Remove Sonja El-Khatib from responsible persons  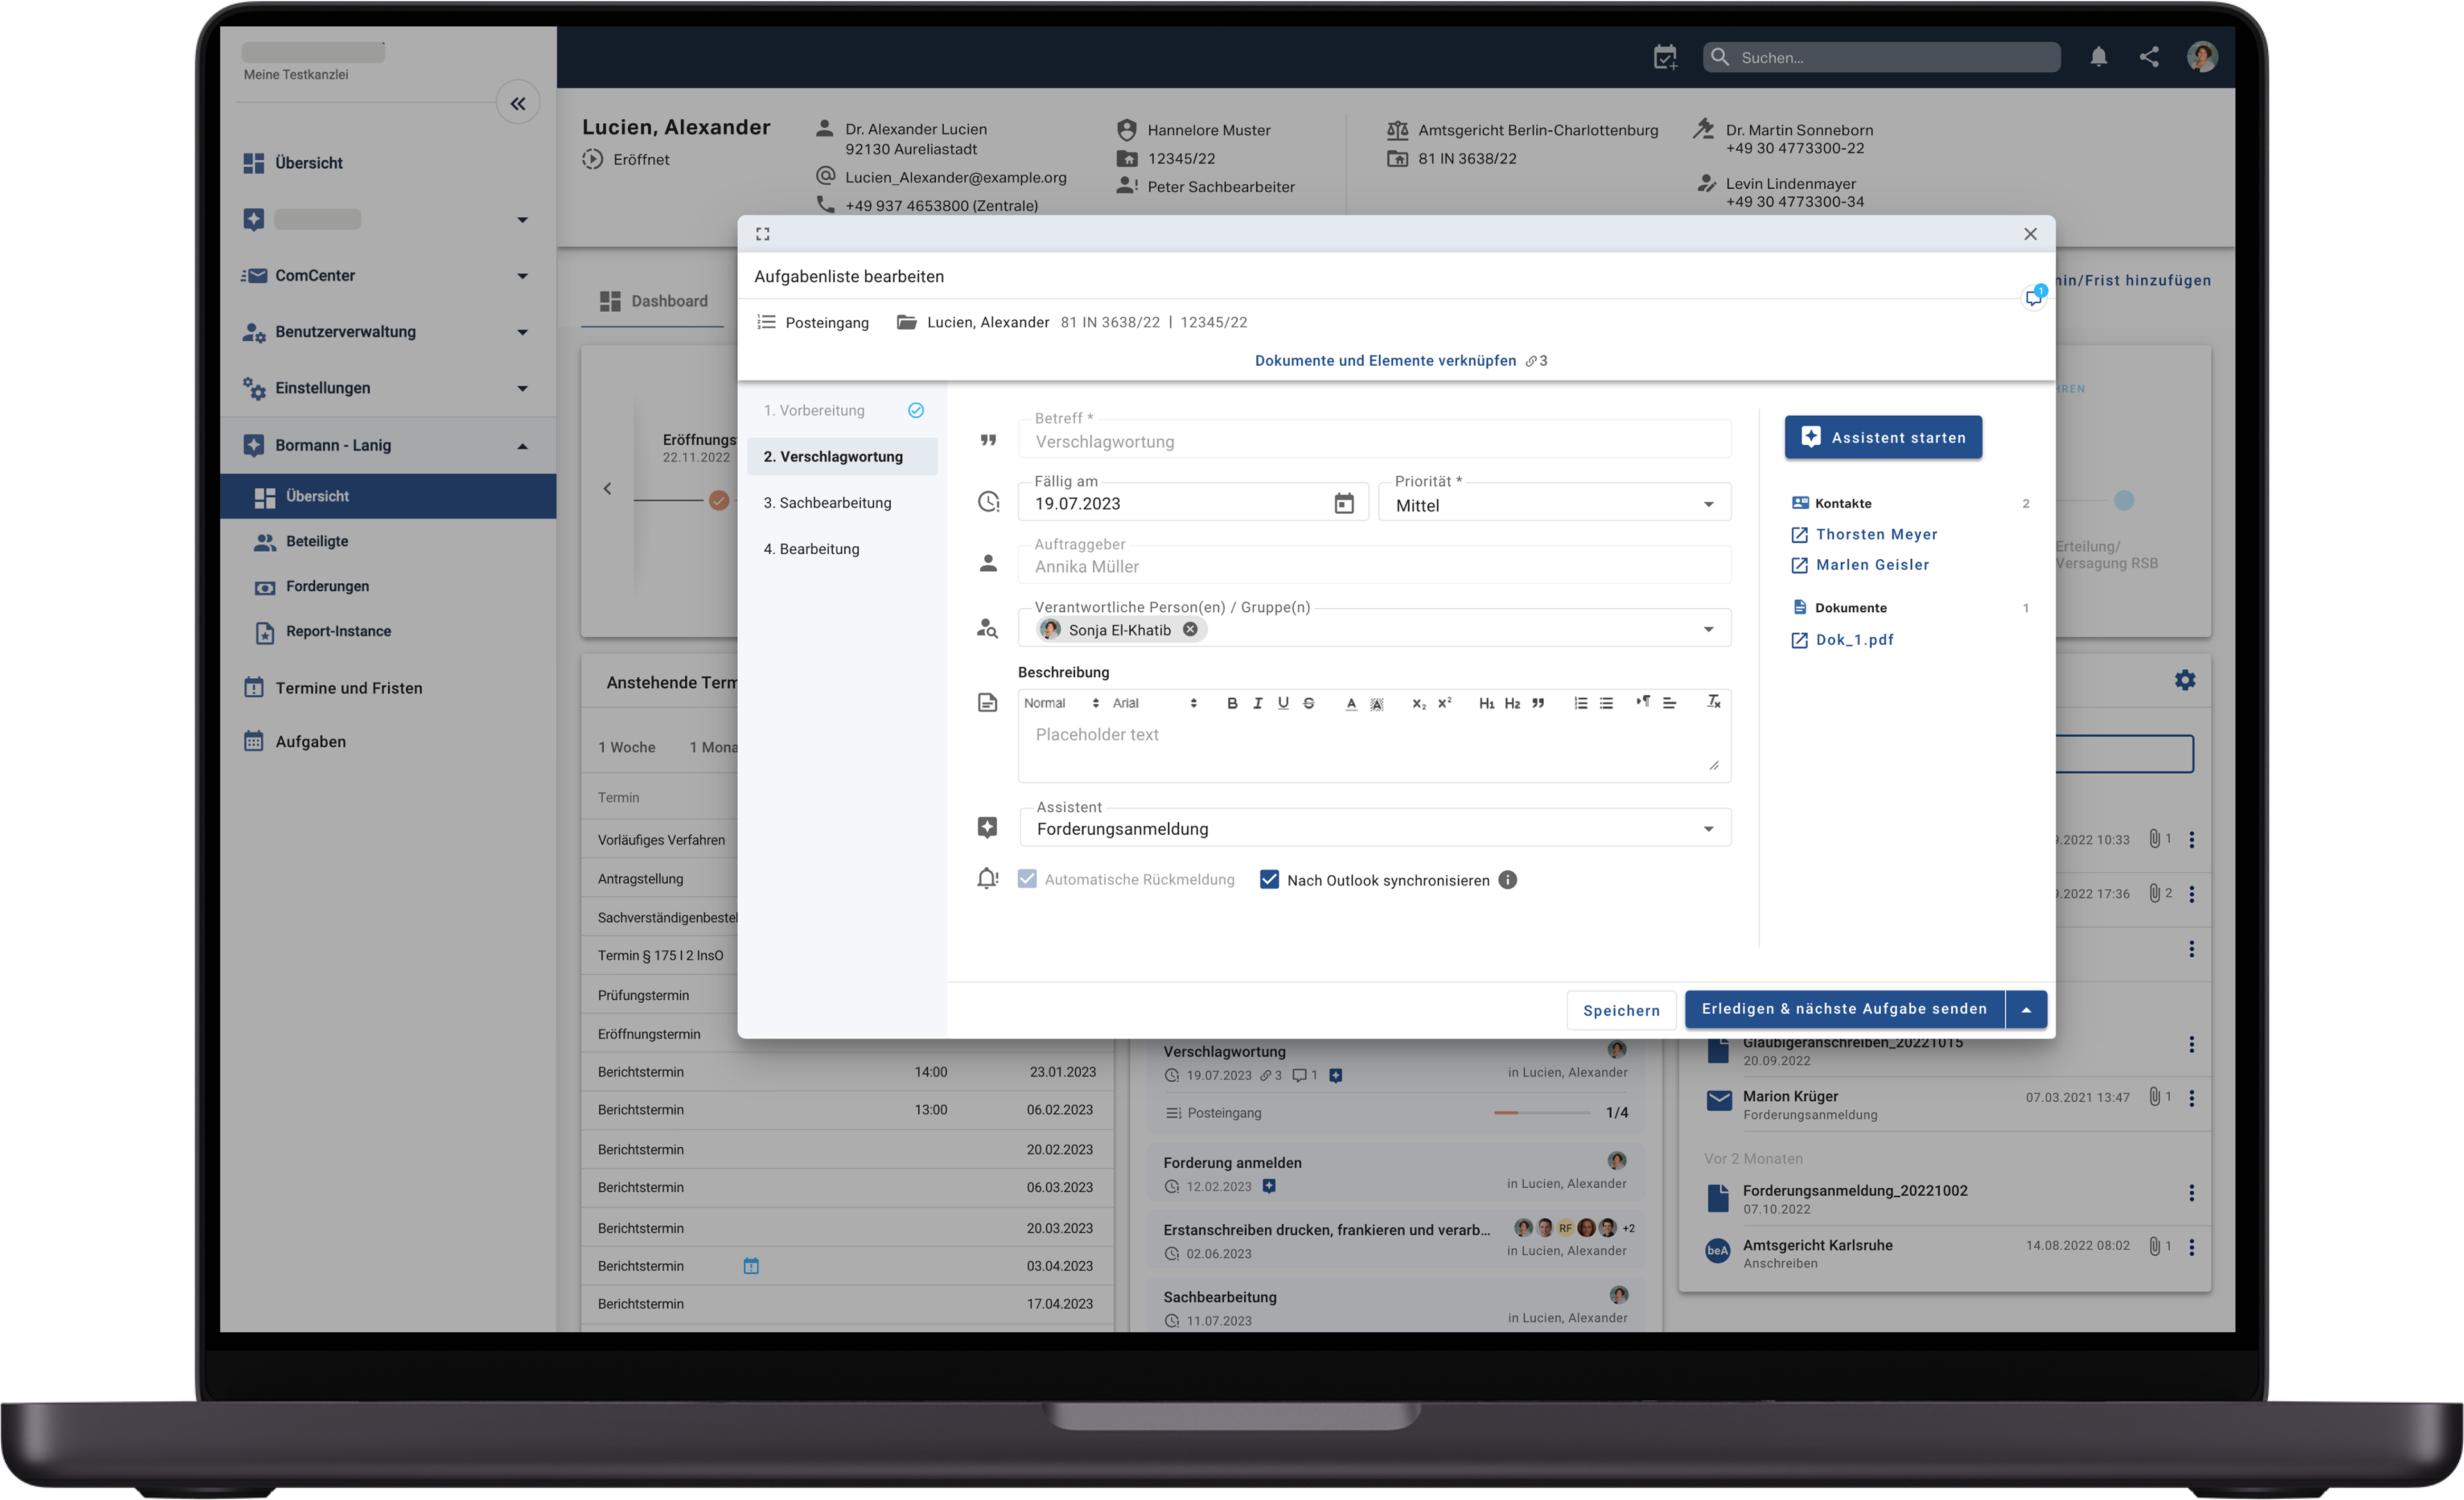tap(1190, 629)
